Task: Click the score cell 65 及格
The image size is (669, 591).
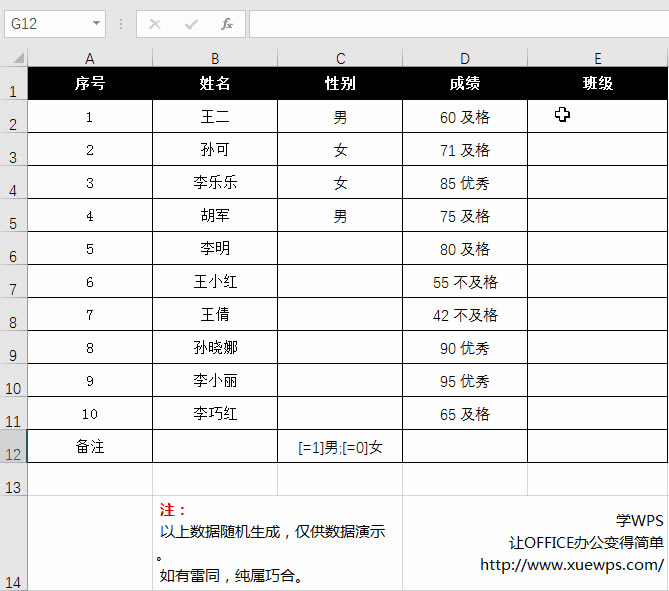Action: (x=465, y=413)
